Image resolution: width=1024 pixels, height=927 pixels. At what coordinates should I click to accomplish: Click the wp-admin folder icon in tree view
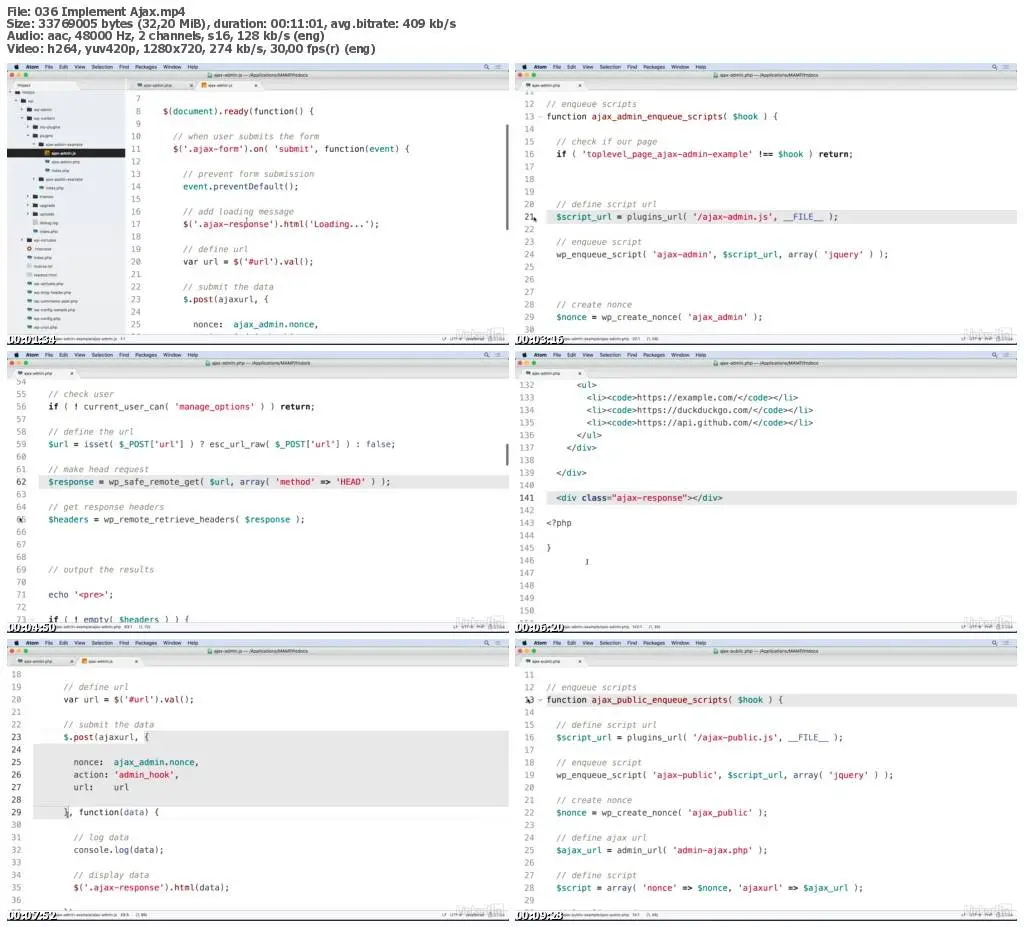point(29,110)
